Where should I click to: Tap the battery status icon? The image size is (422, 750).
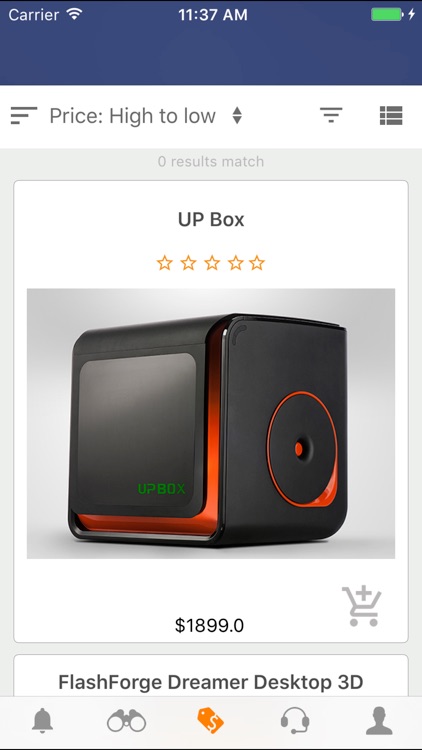pos(387,15)
